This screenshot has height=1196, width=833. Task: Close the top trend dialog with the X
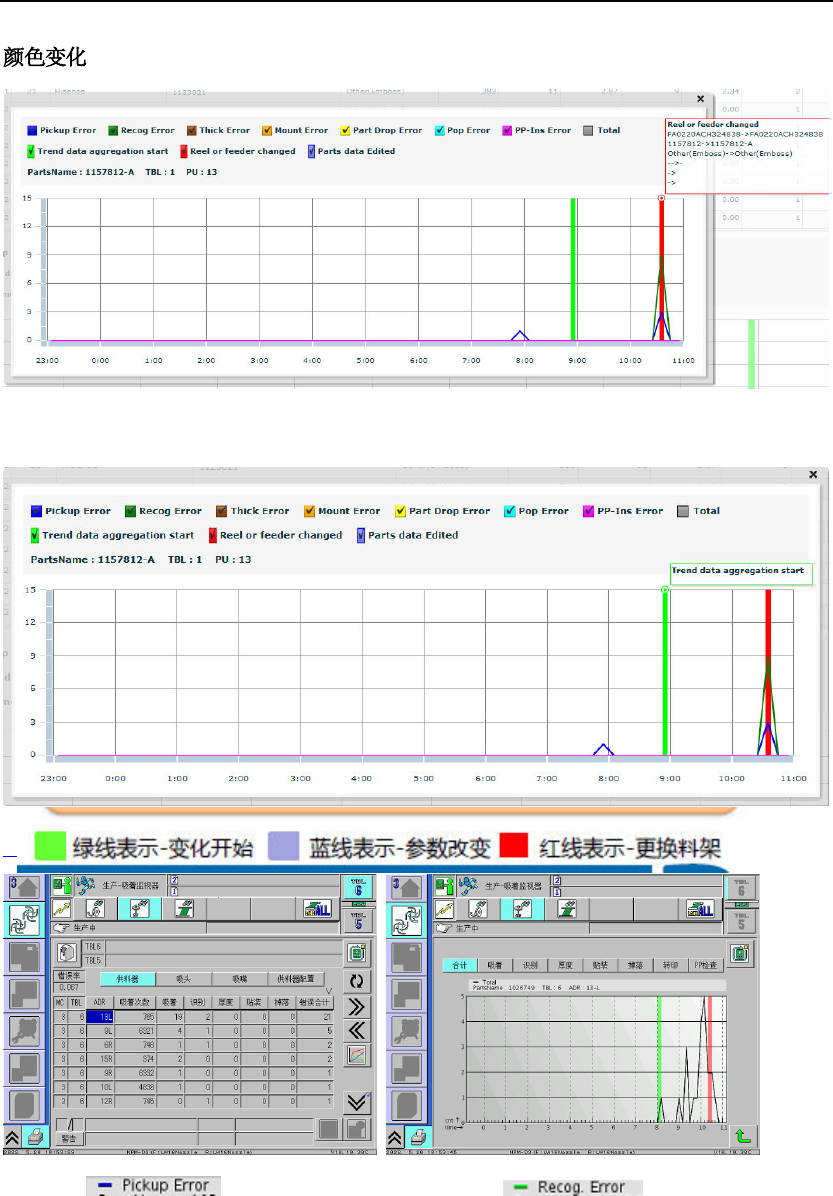[x=700, y=99]
